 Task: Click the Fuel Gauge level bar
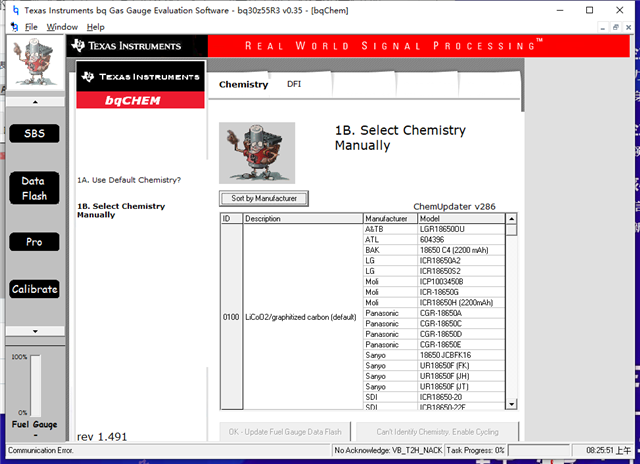point(36,386)
